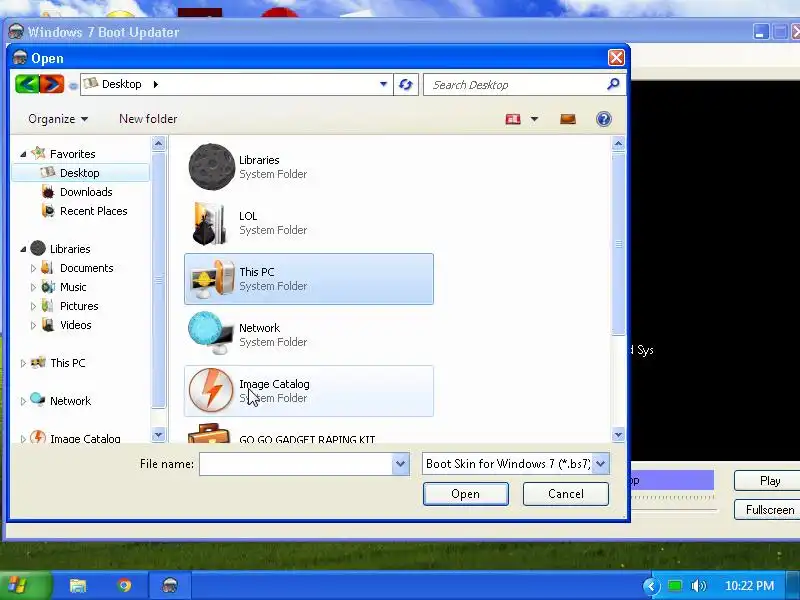Click the green Back arrow button
This screenshot has height=600, width=800.
point(27,84)
